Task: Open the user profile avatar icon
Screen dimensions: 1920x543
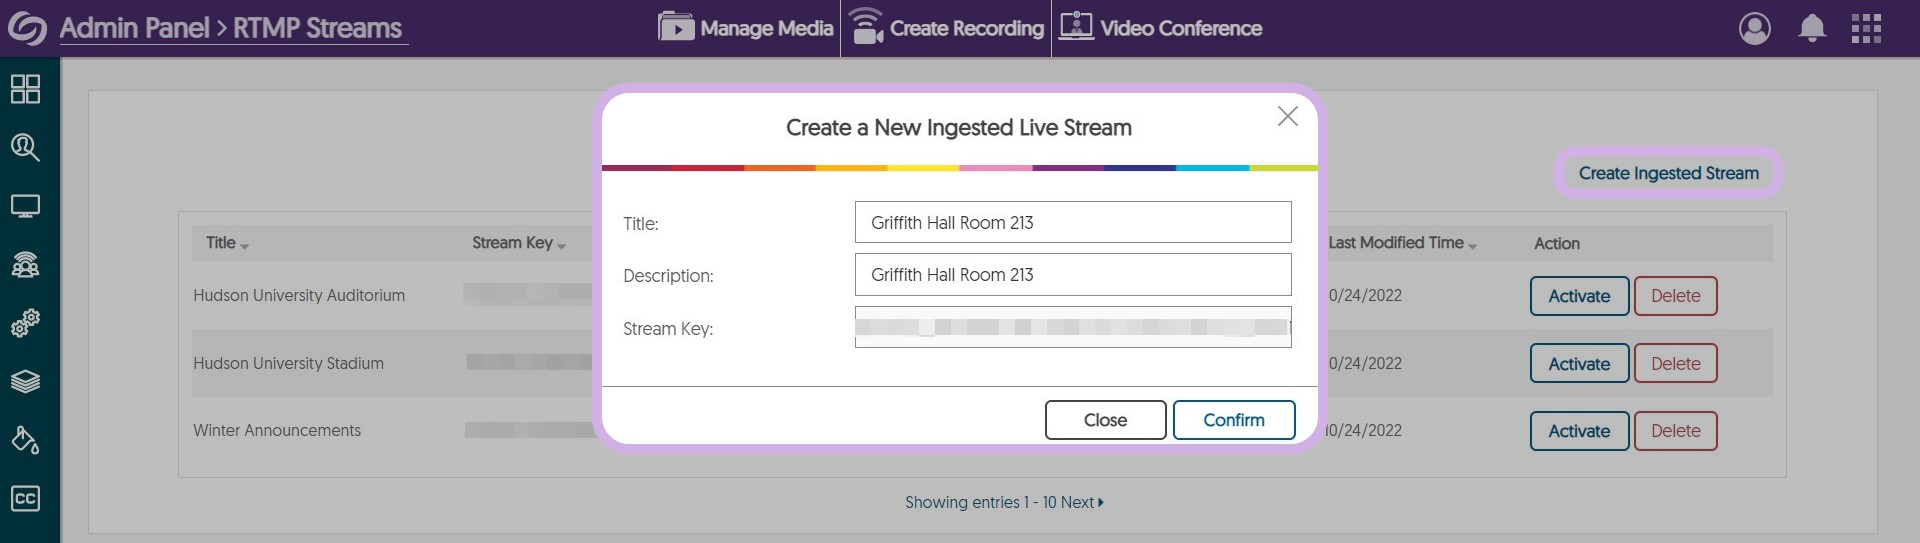Action: [x=1754, y=28]
